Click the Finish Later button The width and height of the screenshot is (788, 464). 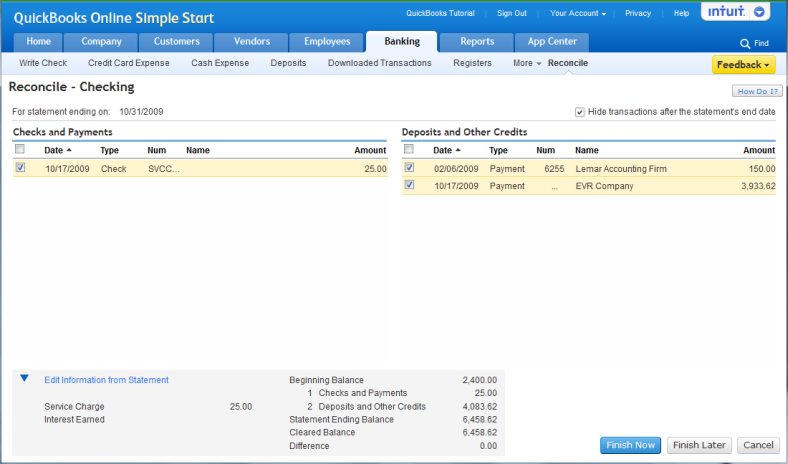[699, 445]
